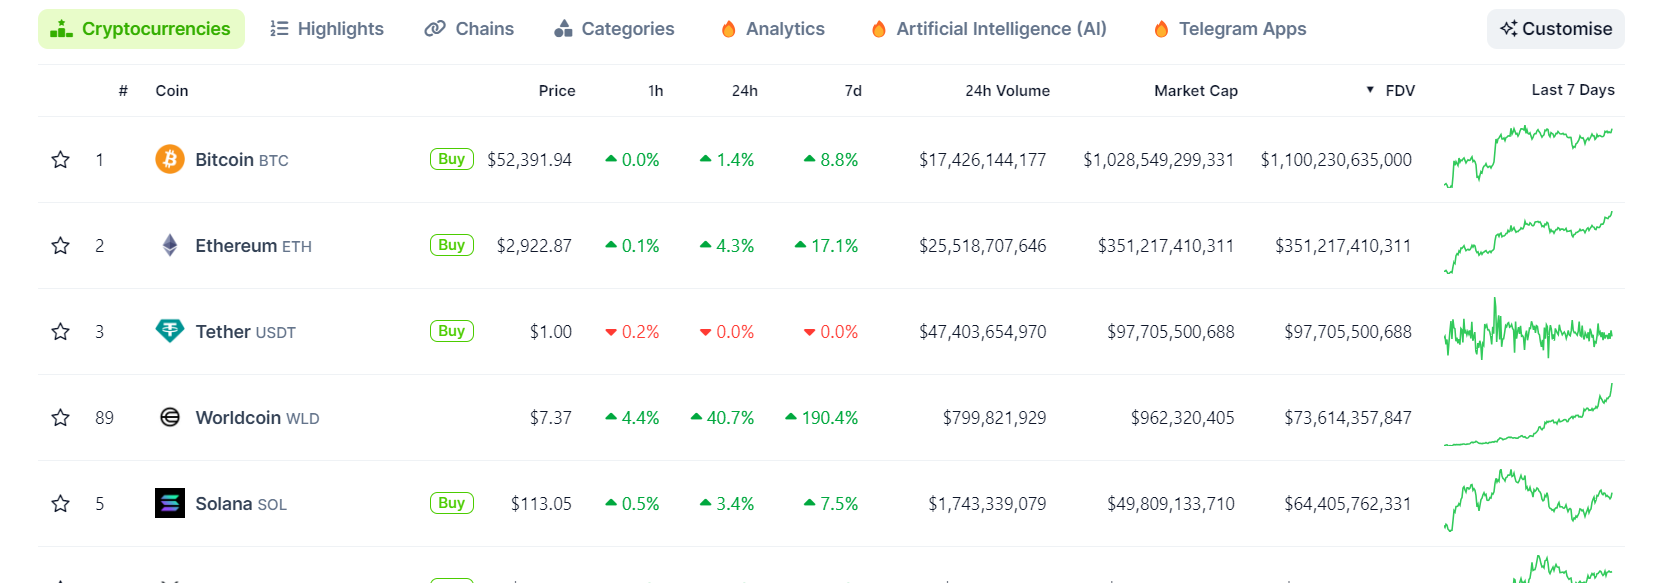
Task: Click the Worldcoin logo icon
Action: point(170,417)
